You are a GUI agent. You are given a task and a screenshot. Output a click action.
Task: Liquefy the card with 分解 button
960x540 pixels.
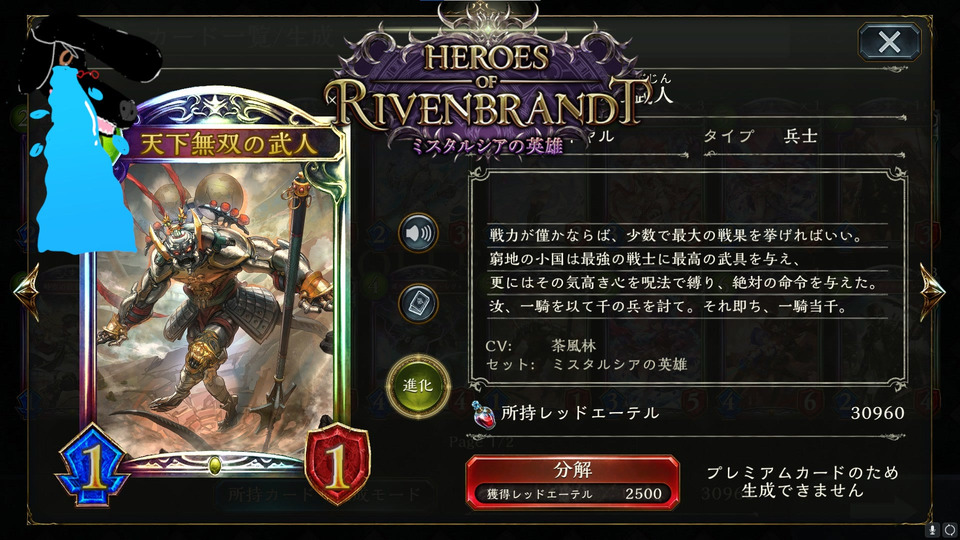572,482
